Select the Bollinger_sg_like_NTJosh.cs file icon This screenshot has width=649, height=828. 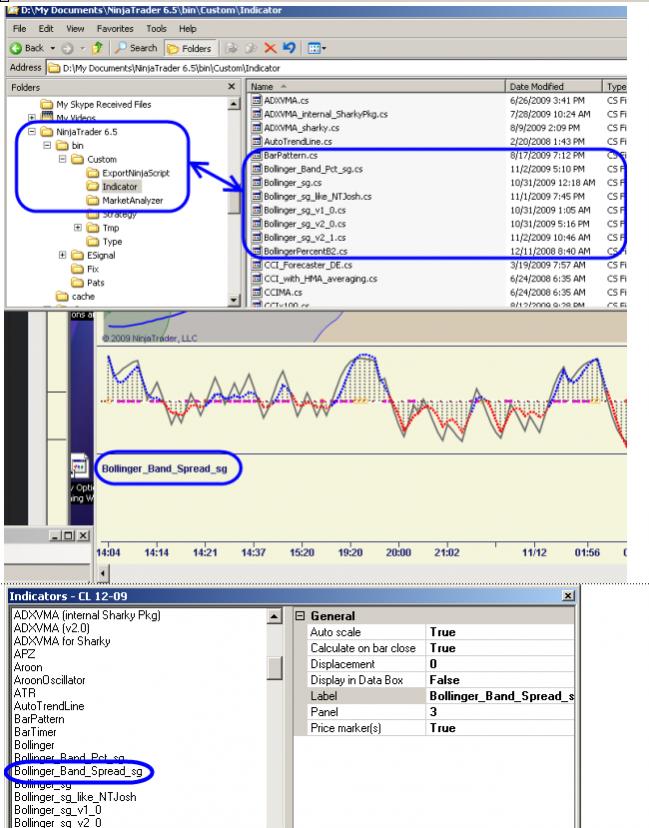[x=257, y=196]
